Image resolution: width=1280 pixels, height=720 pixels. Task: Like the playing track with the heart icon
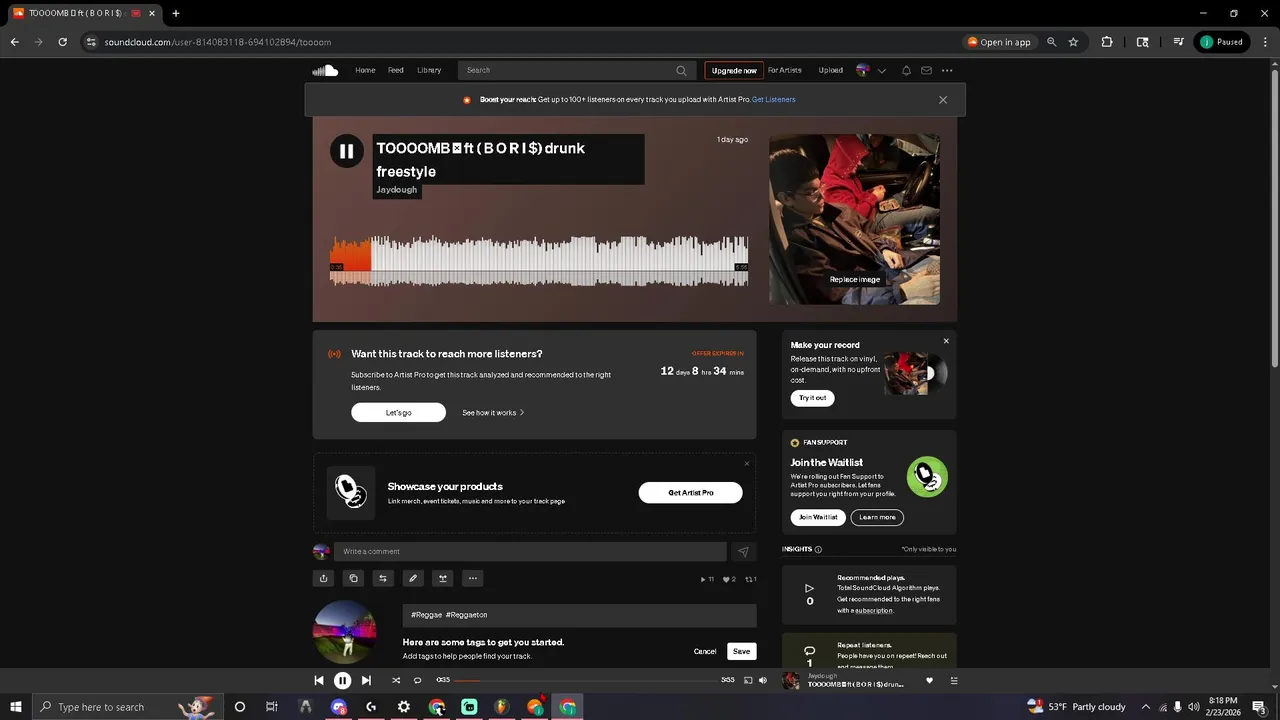click(x=929, y=681)
